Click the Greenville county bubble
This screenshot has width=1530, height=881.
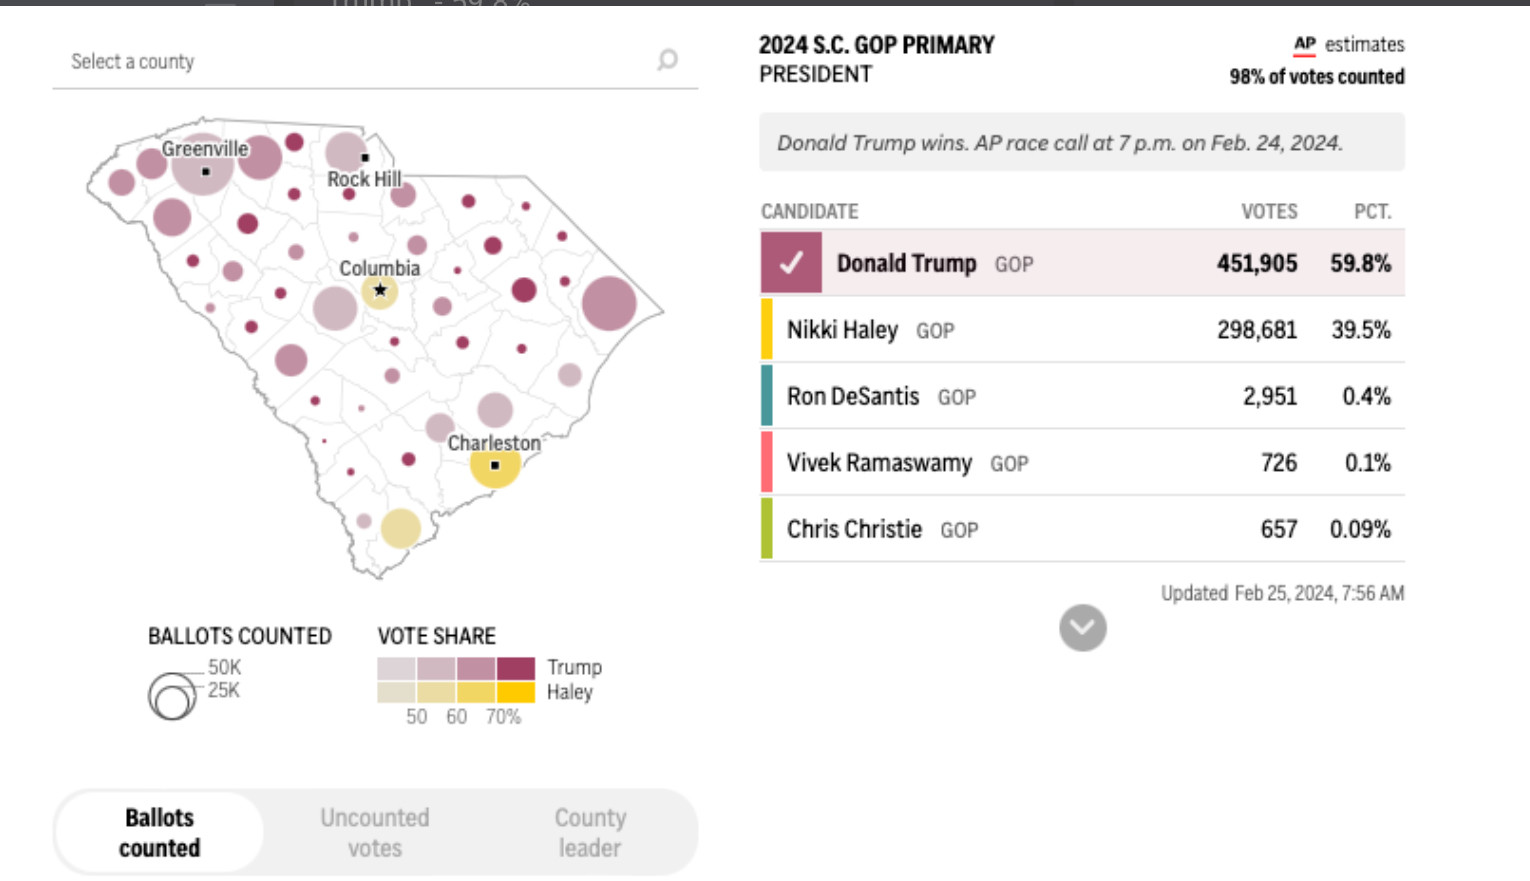[x=203, y=165]
